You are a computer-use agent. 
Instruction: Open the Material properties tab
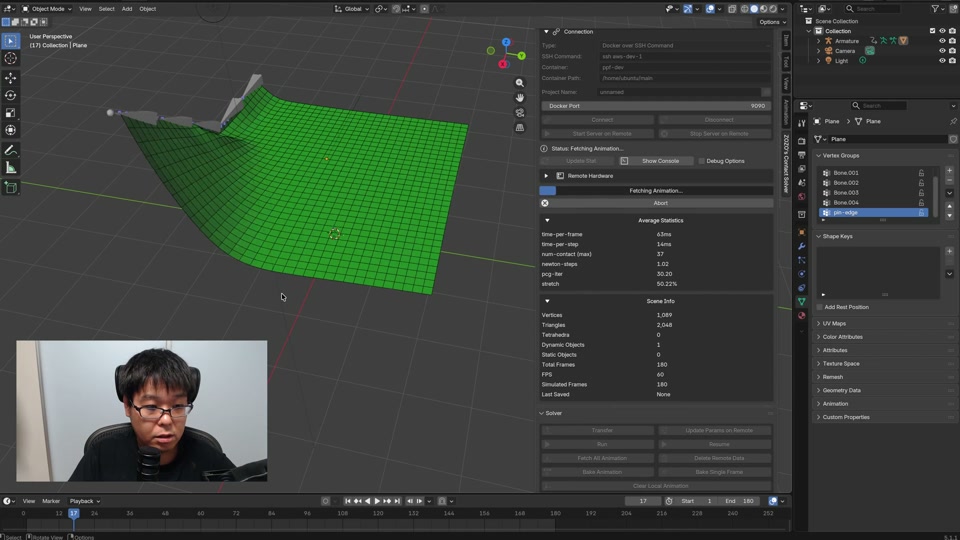802,315
